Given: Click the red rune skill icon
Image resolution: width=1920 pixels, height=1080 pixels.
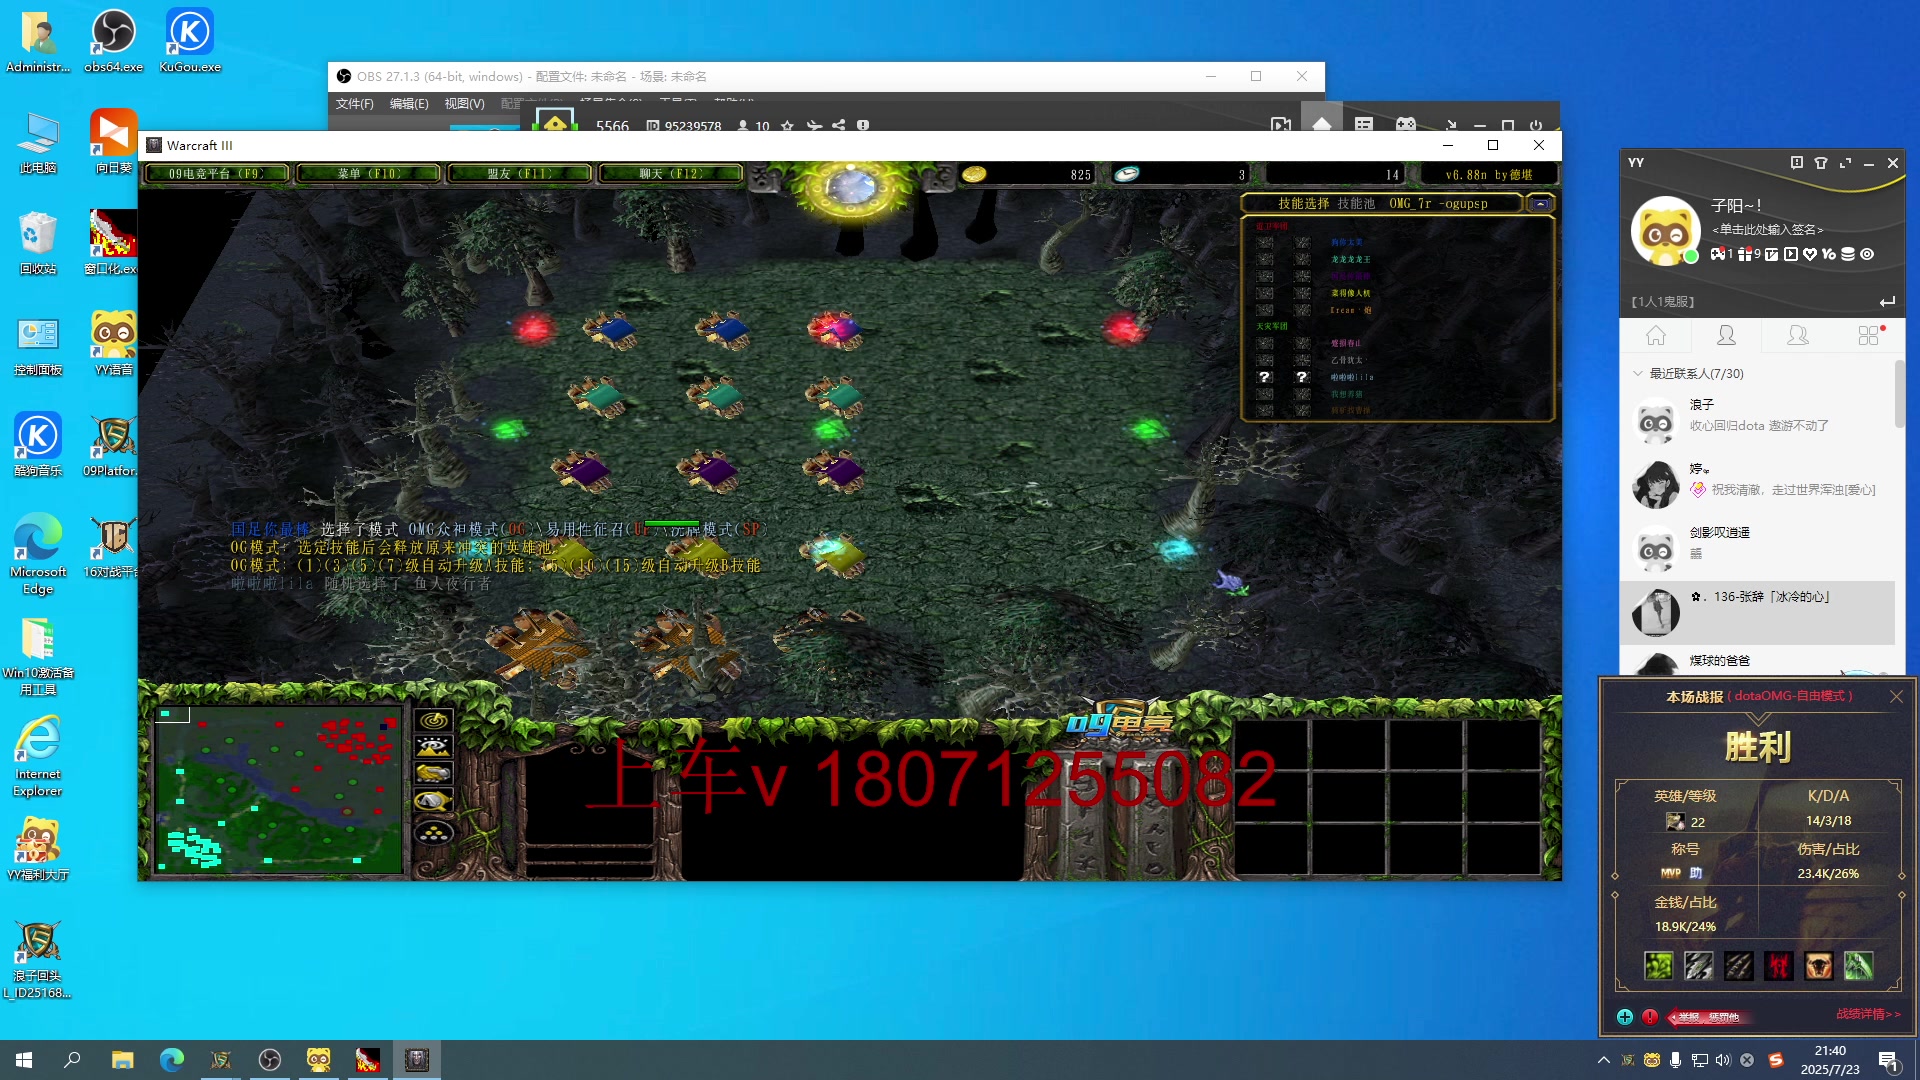Looking at the screenshot, I should 1778,966.
